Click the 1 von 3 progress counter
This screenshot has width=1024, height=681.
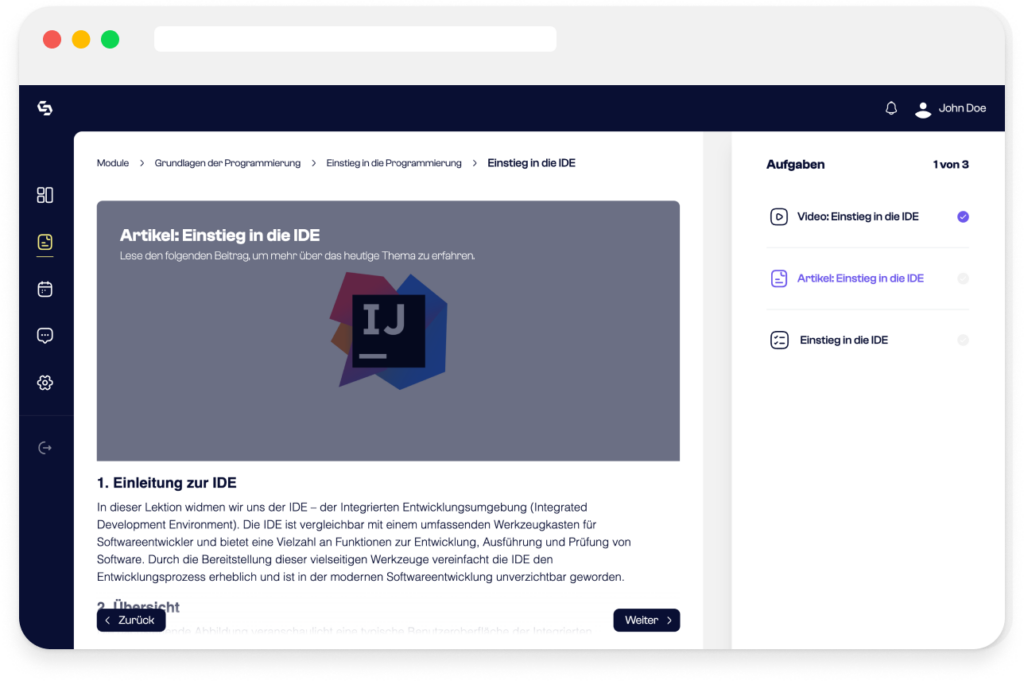coord(950,165)
